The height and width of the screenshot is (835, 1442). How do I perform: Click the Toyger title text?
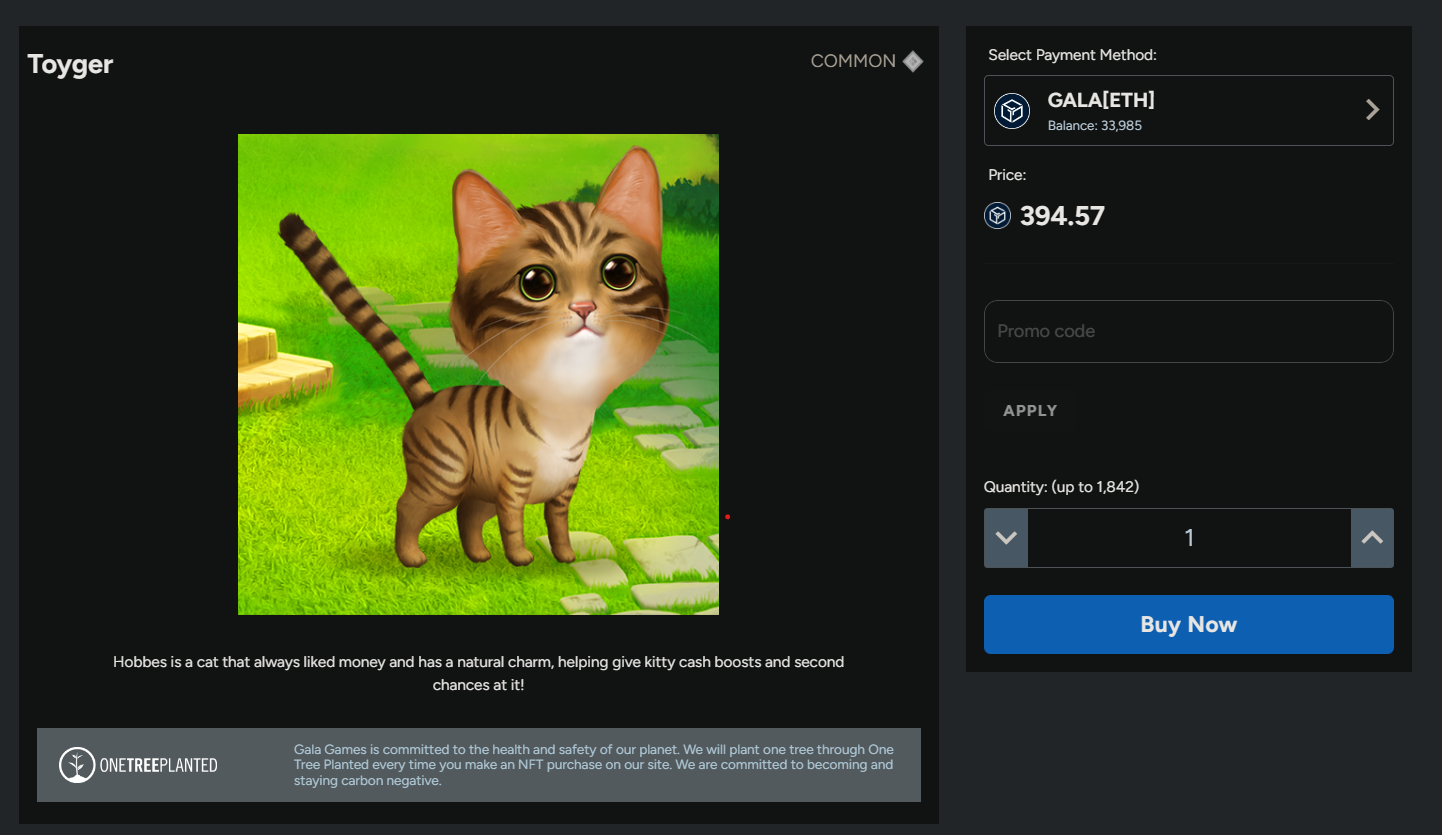pos(70,64)
